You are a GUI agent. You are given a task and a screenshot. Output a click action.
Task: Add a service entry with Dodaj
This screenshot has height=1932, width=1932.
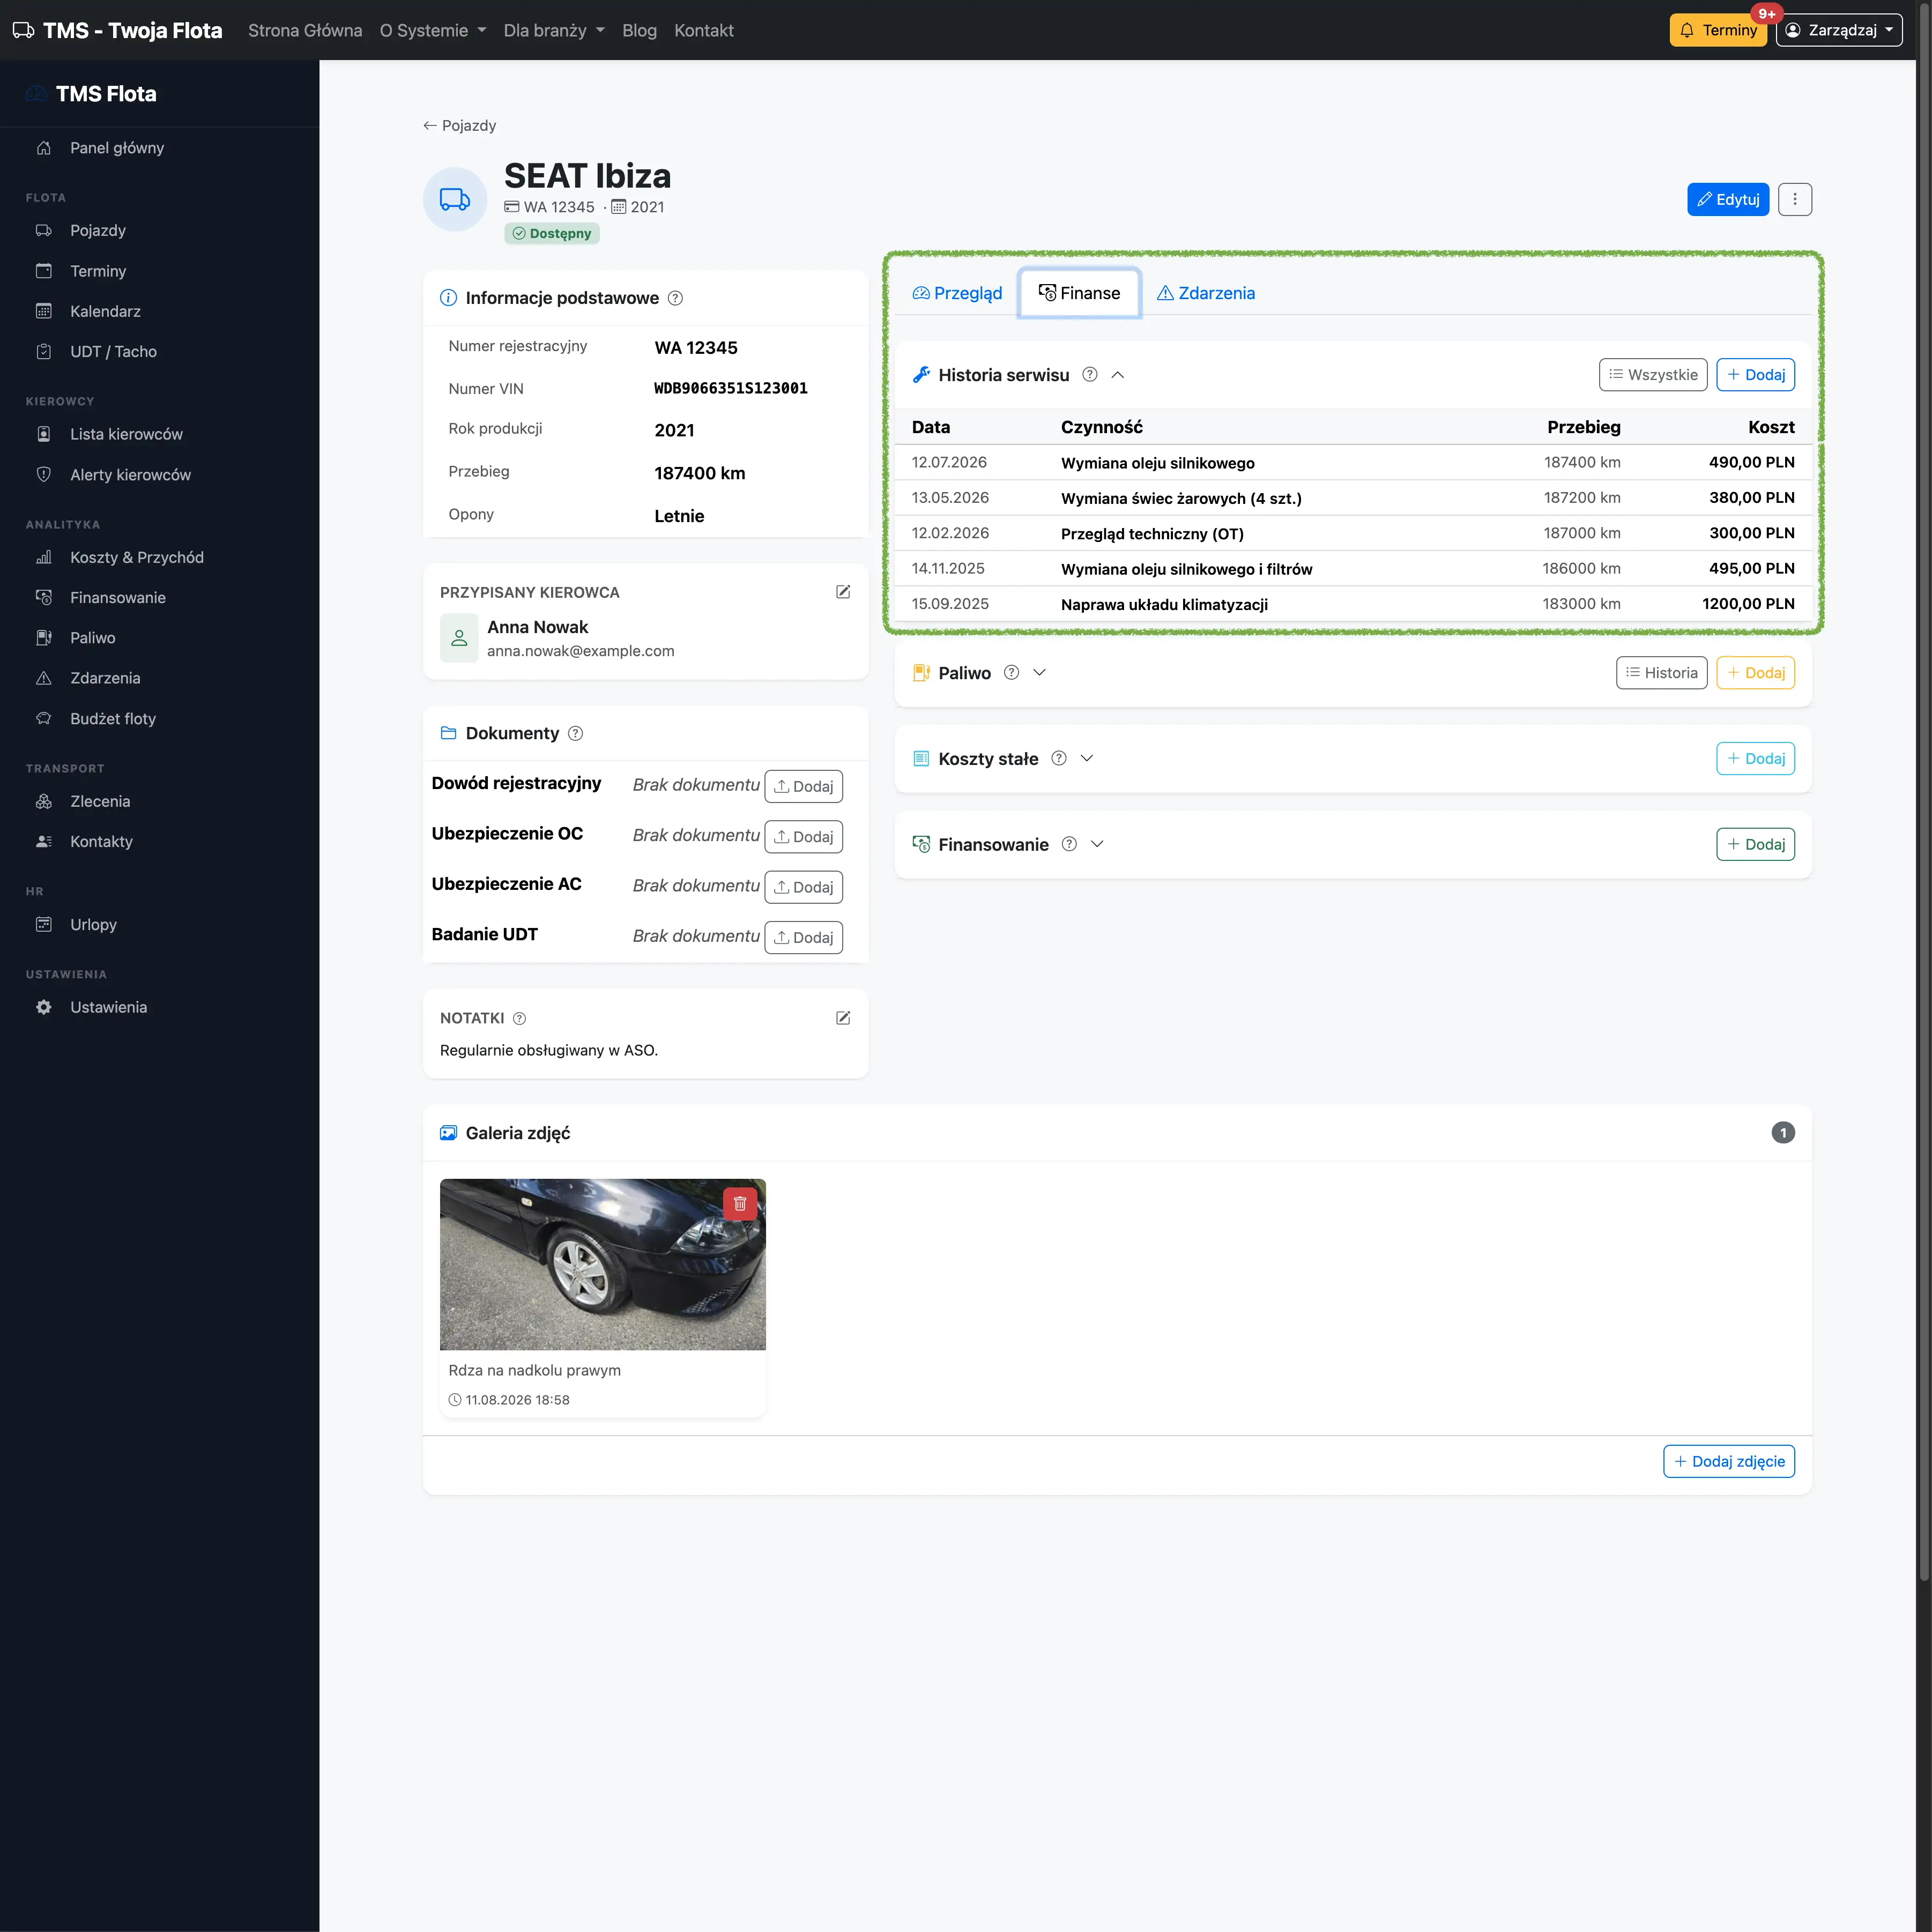click(1756, 375)
